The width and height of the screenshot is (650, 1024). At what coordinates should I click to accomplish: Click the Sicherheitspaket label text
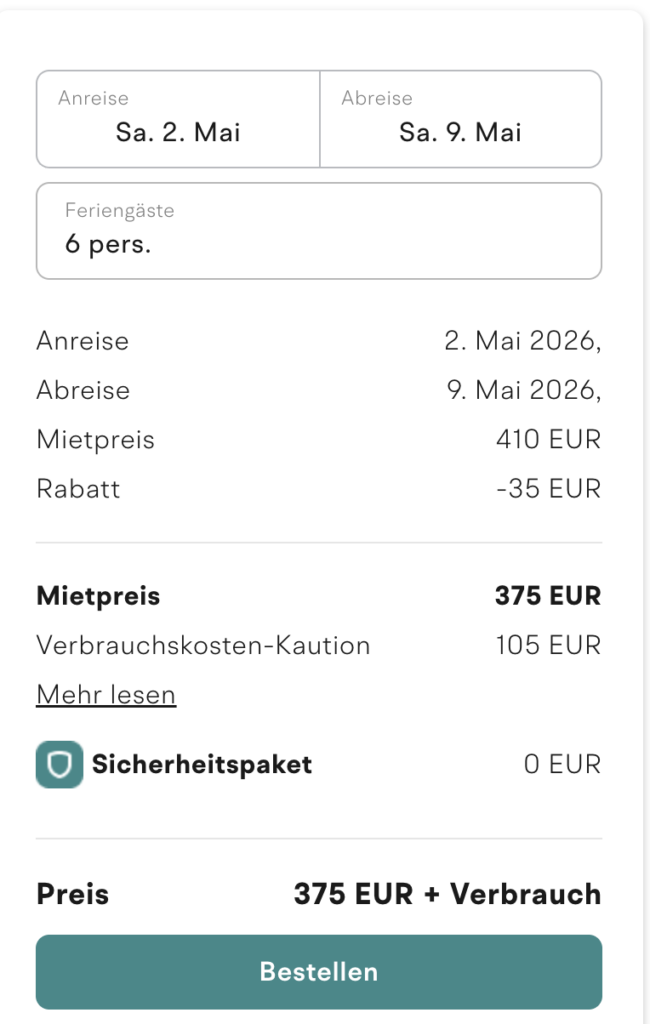(x=200, y=763)
